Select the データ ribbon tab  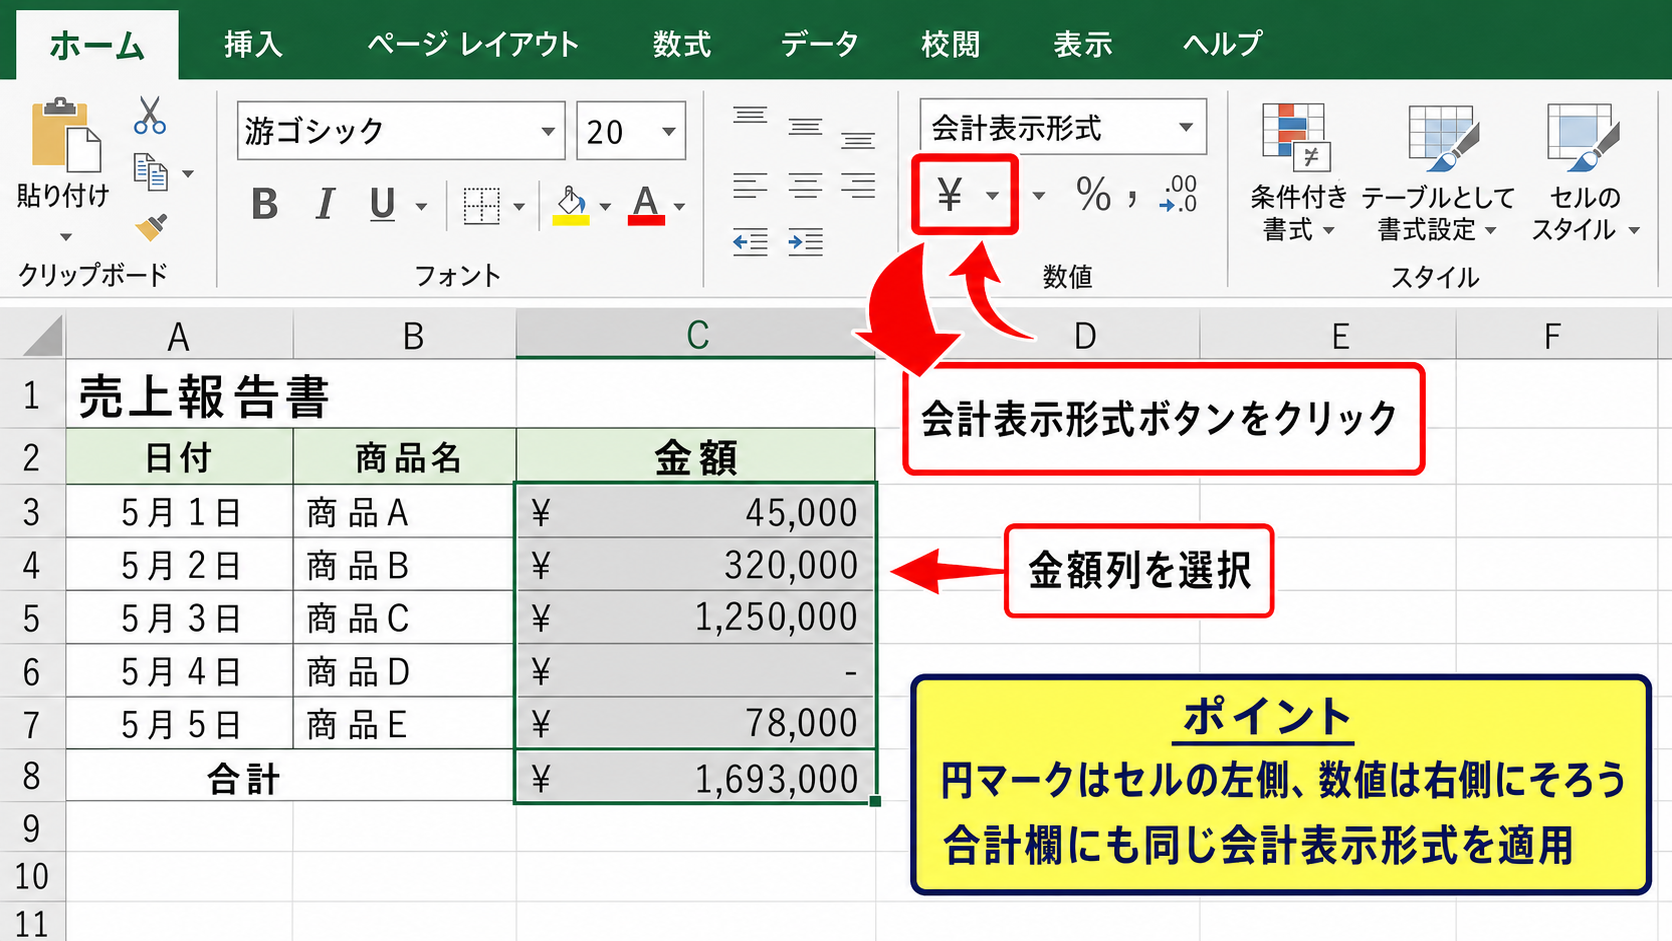(x=819, y=44)
